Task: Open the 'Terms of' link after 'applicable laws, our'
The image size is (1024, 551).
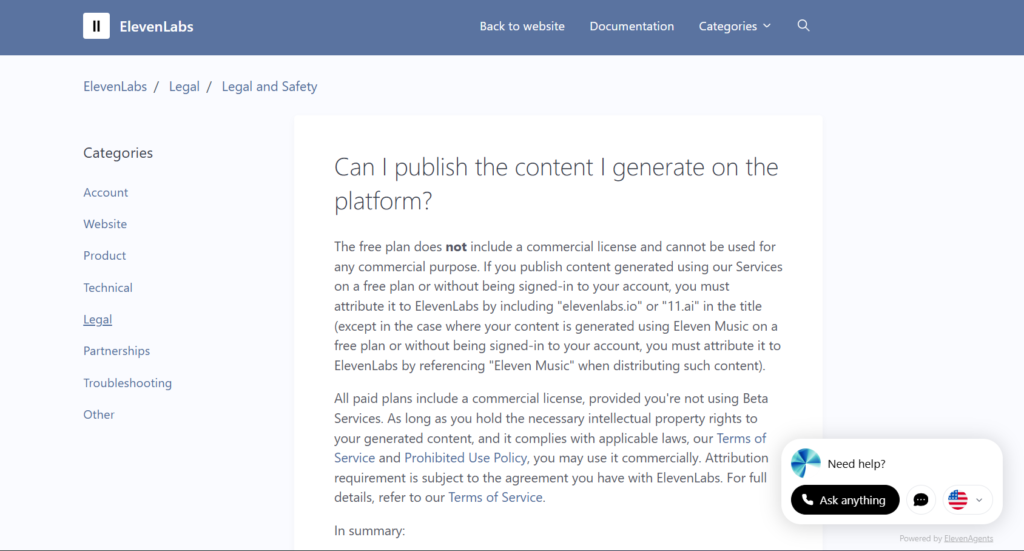Action: [x=741, y=438]
